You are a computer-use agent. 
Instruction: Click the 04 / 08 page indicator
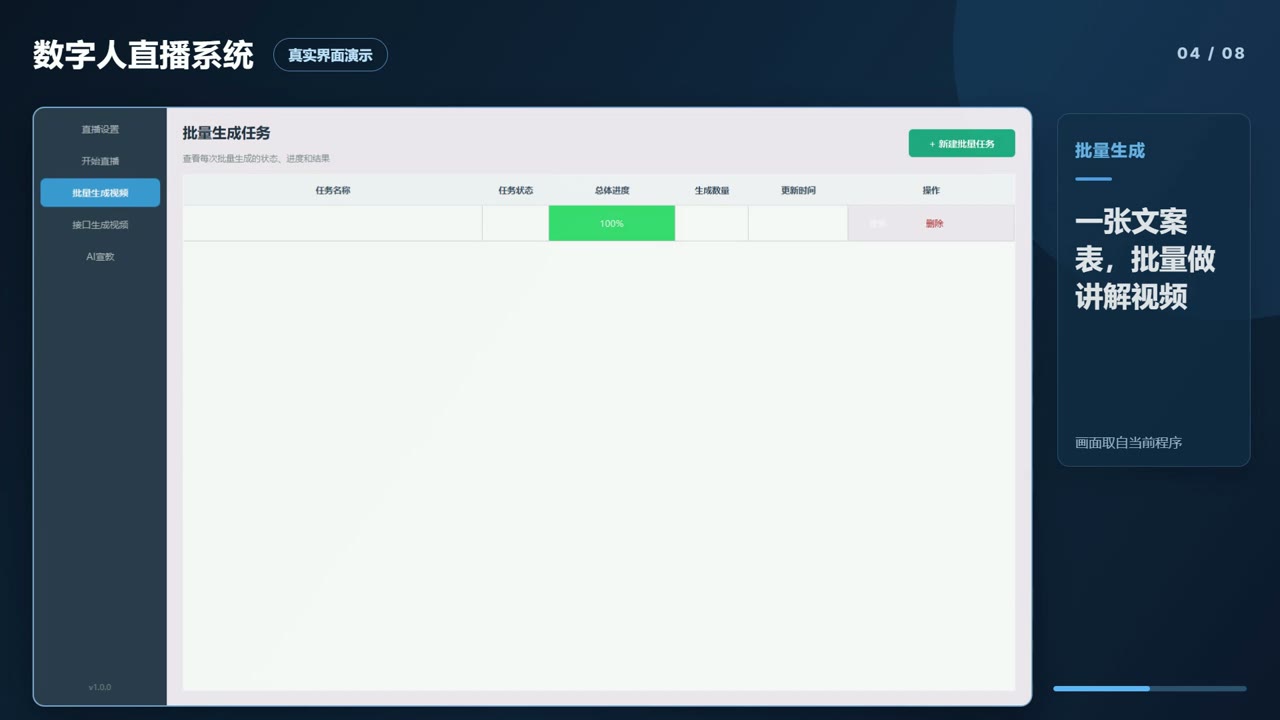1211,53
